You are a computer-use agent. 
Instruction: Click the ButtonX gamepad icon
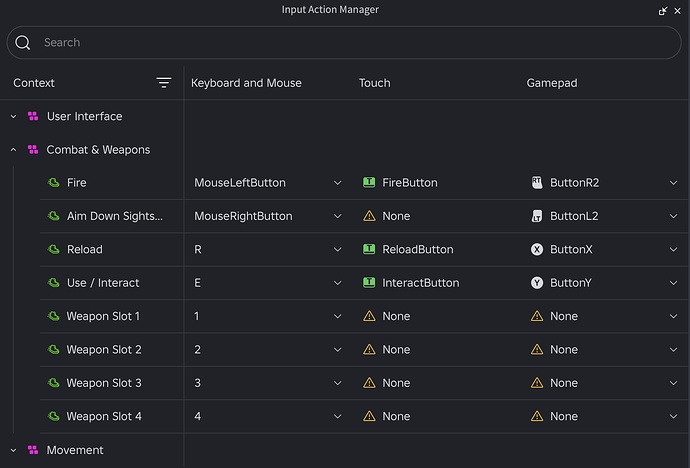[537, 249]
